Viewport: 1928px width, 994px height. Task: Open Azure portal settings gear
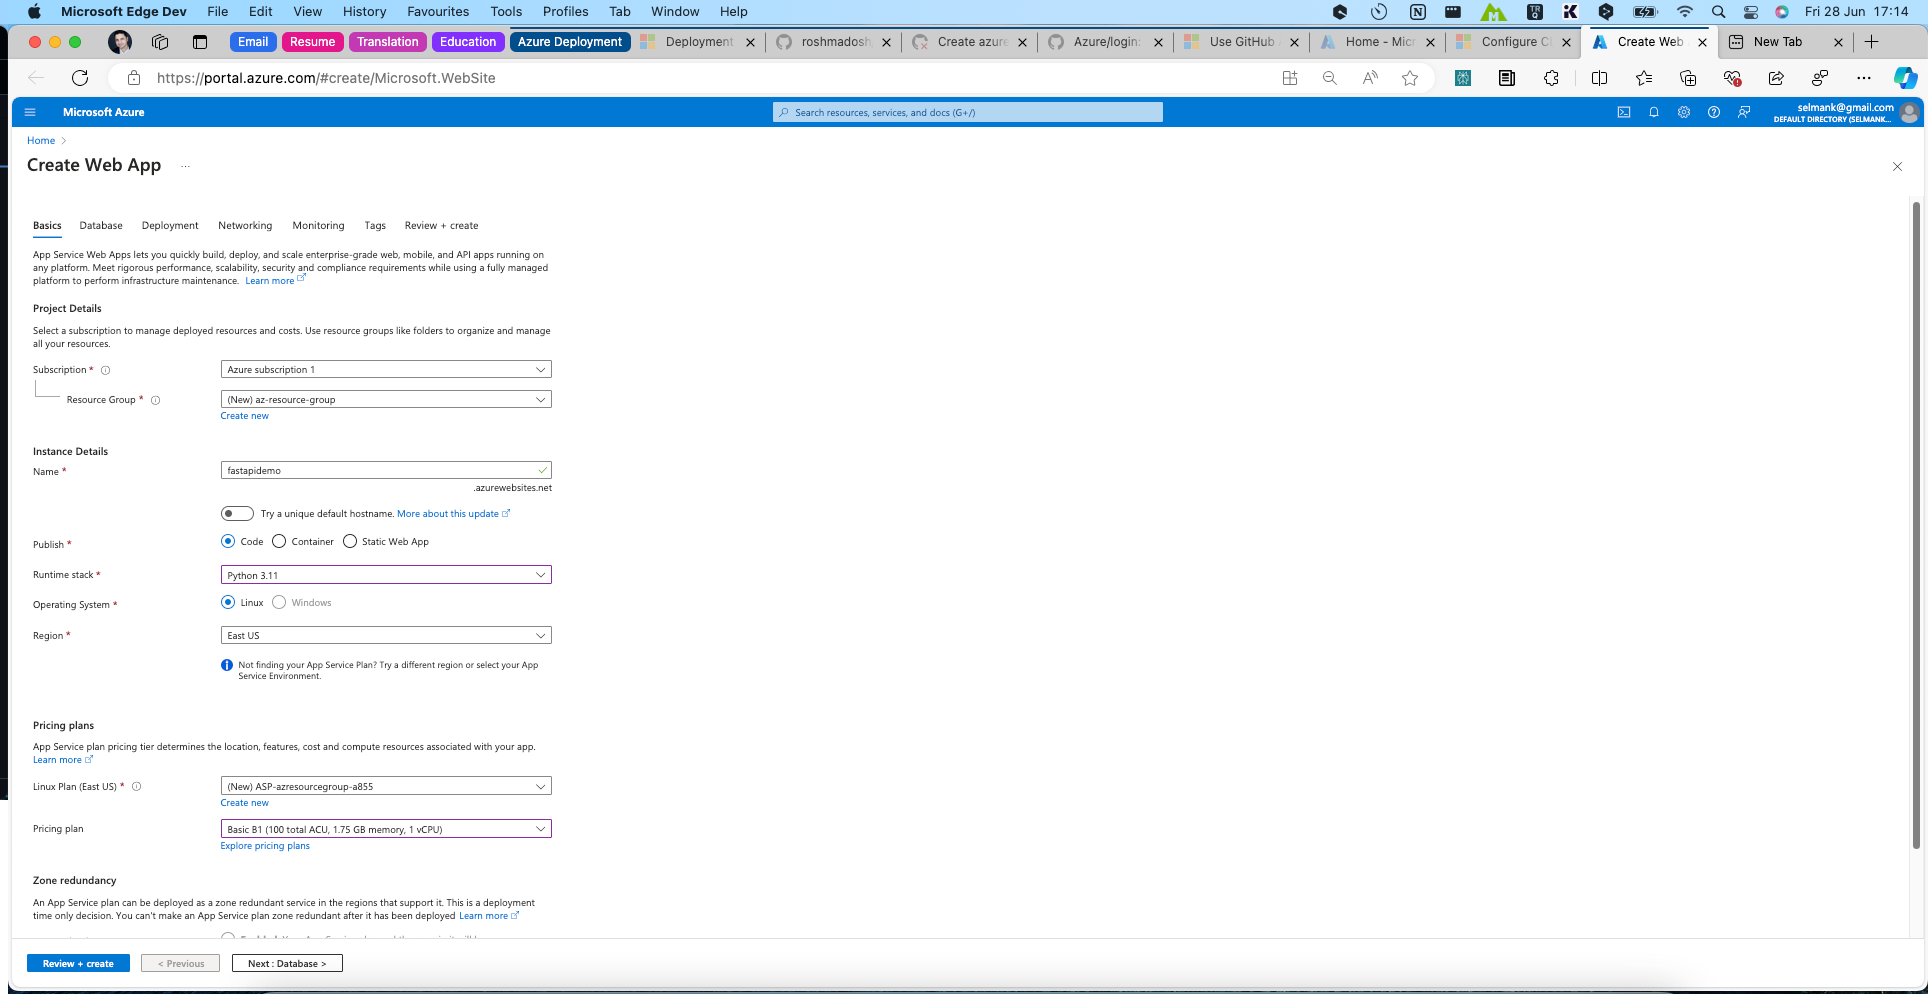click(1684, 112)
